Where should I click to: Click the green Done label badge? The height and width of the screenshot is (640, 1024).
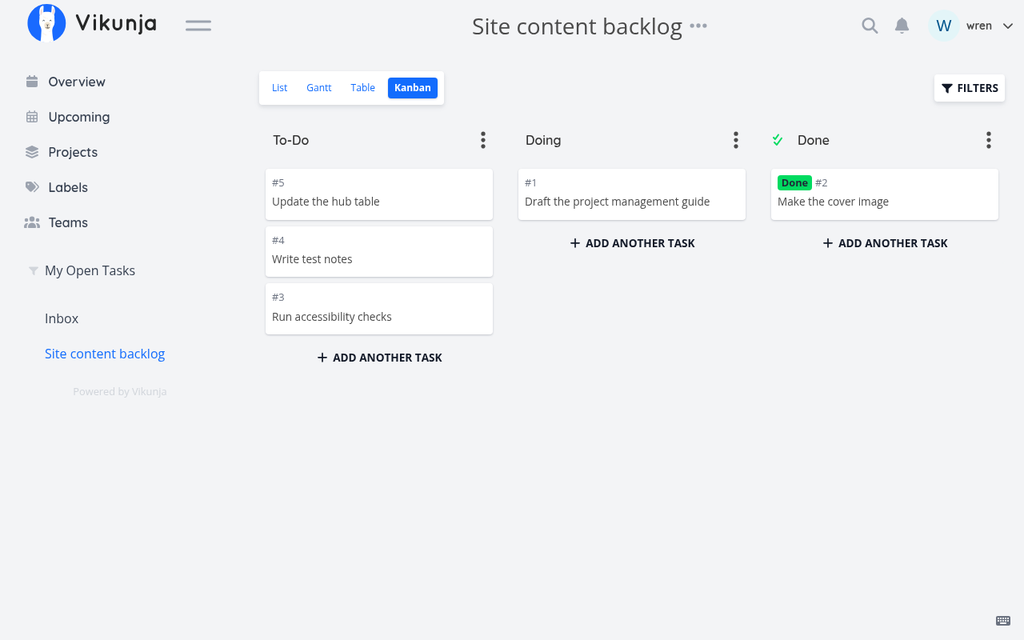coord(794,183)
